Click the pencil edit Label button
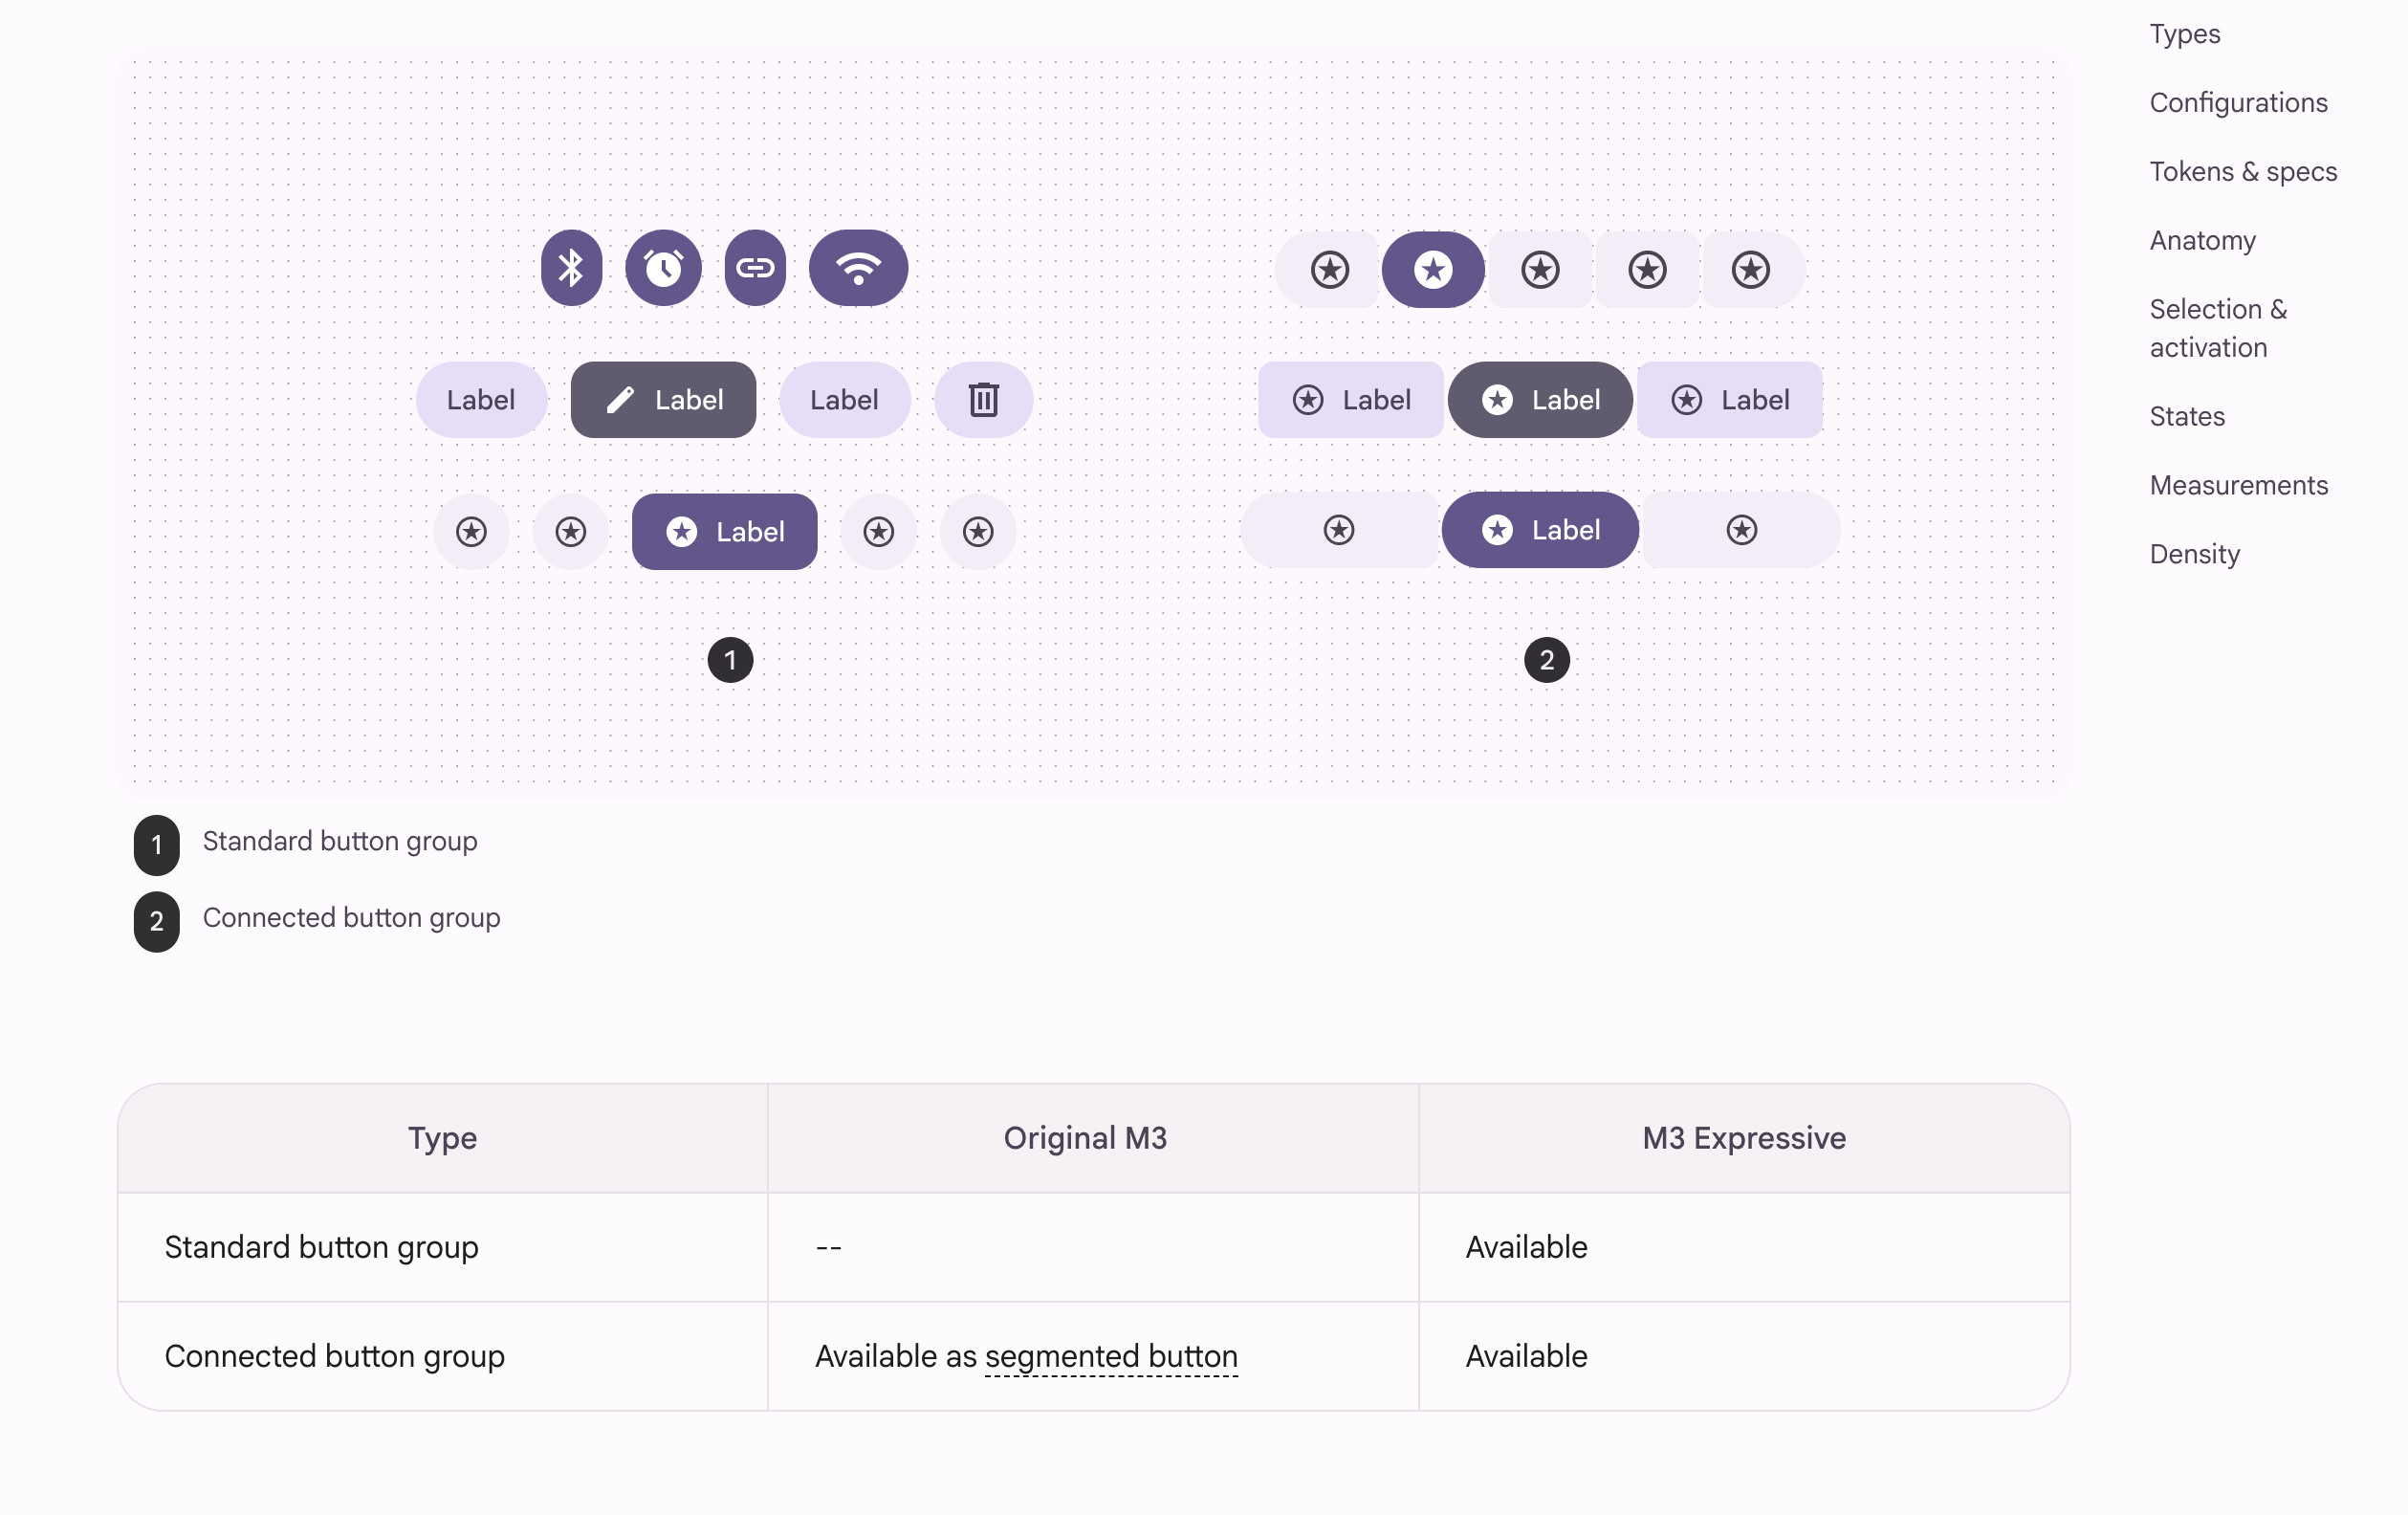The image size is (2408, 1515). point(663,400)
